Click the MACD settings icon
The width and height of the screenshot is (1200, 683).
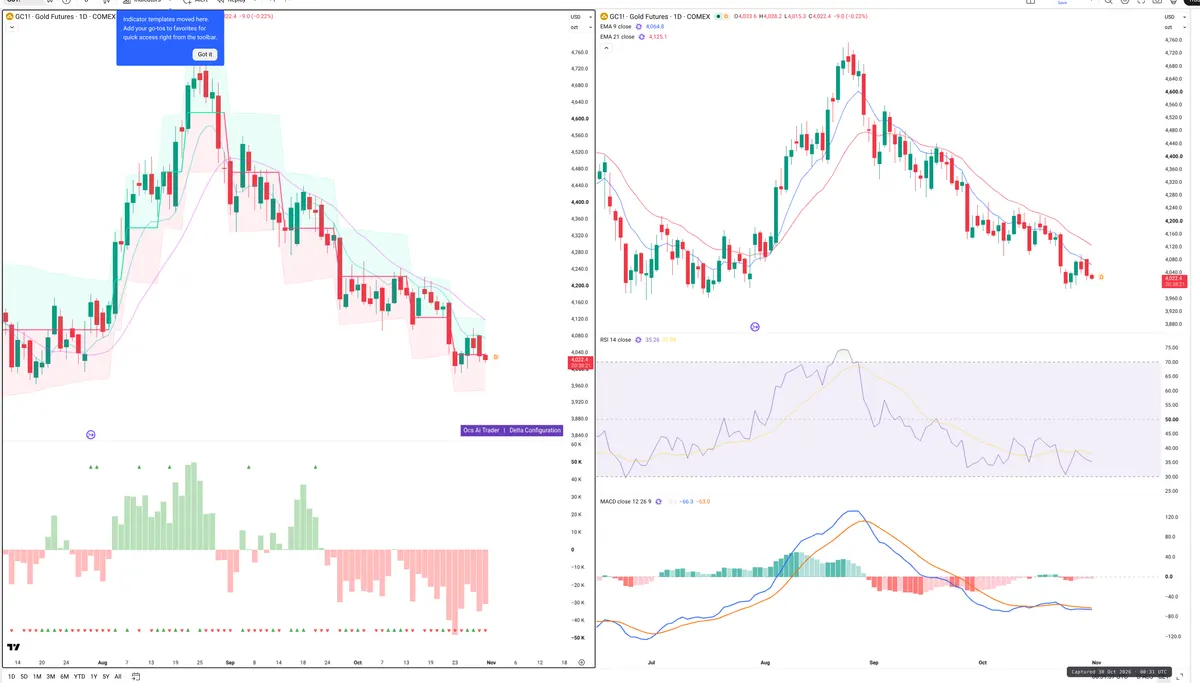click(x=658, y=501)
